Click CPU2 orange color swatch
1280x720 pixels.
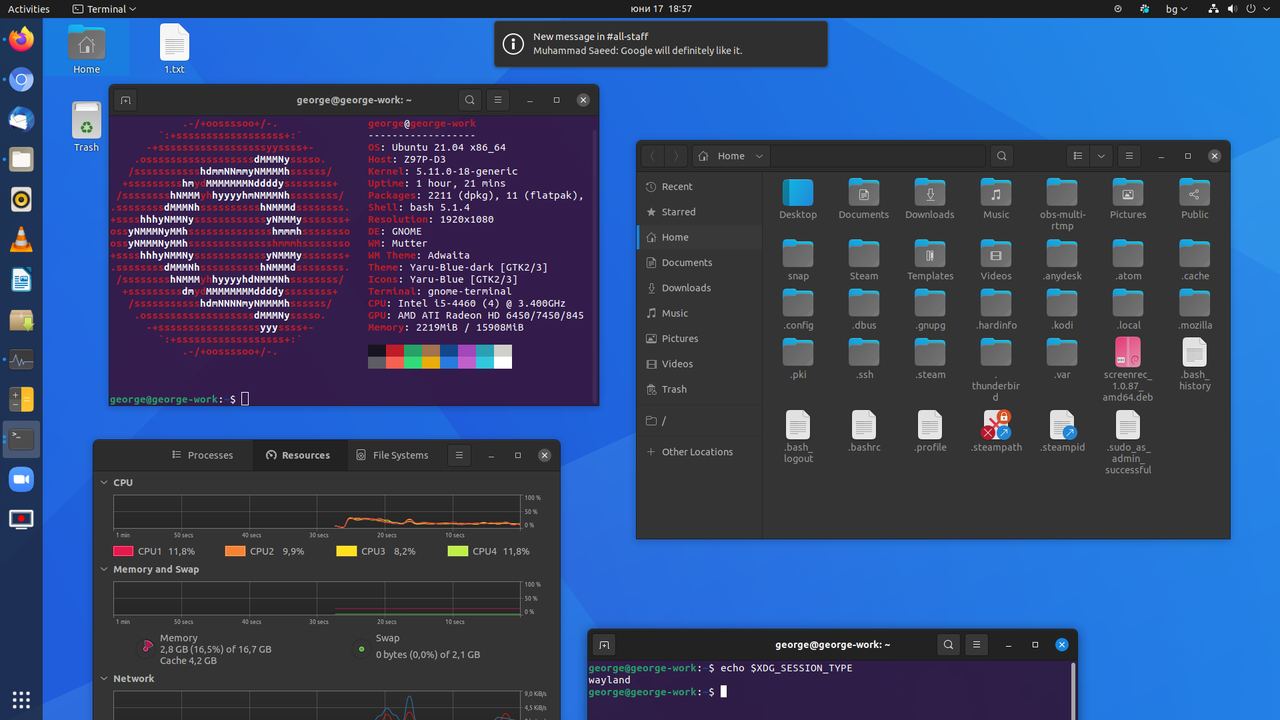[x=235, y=551]
